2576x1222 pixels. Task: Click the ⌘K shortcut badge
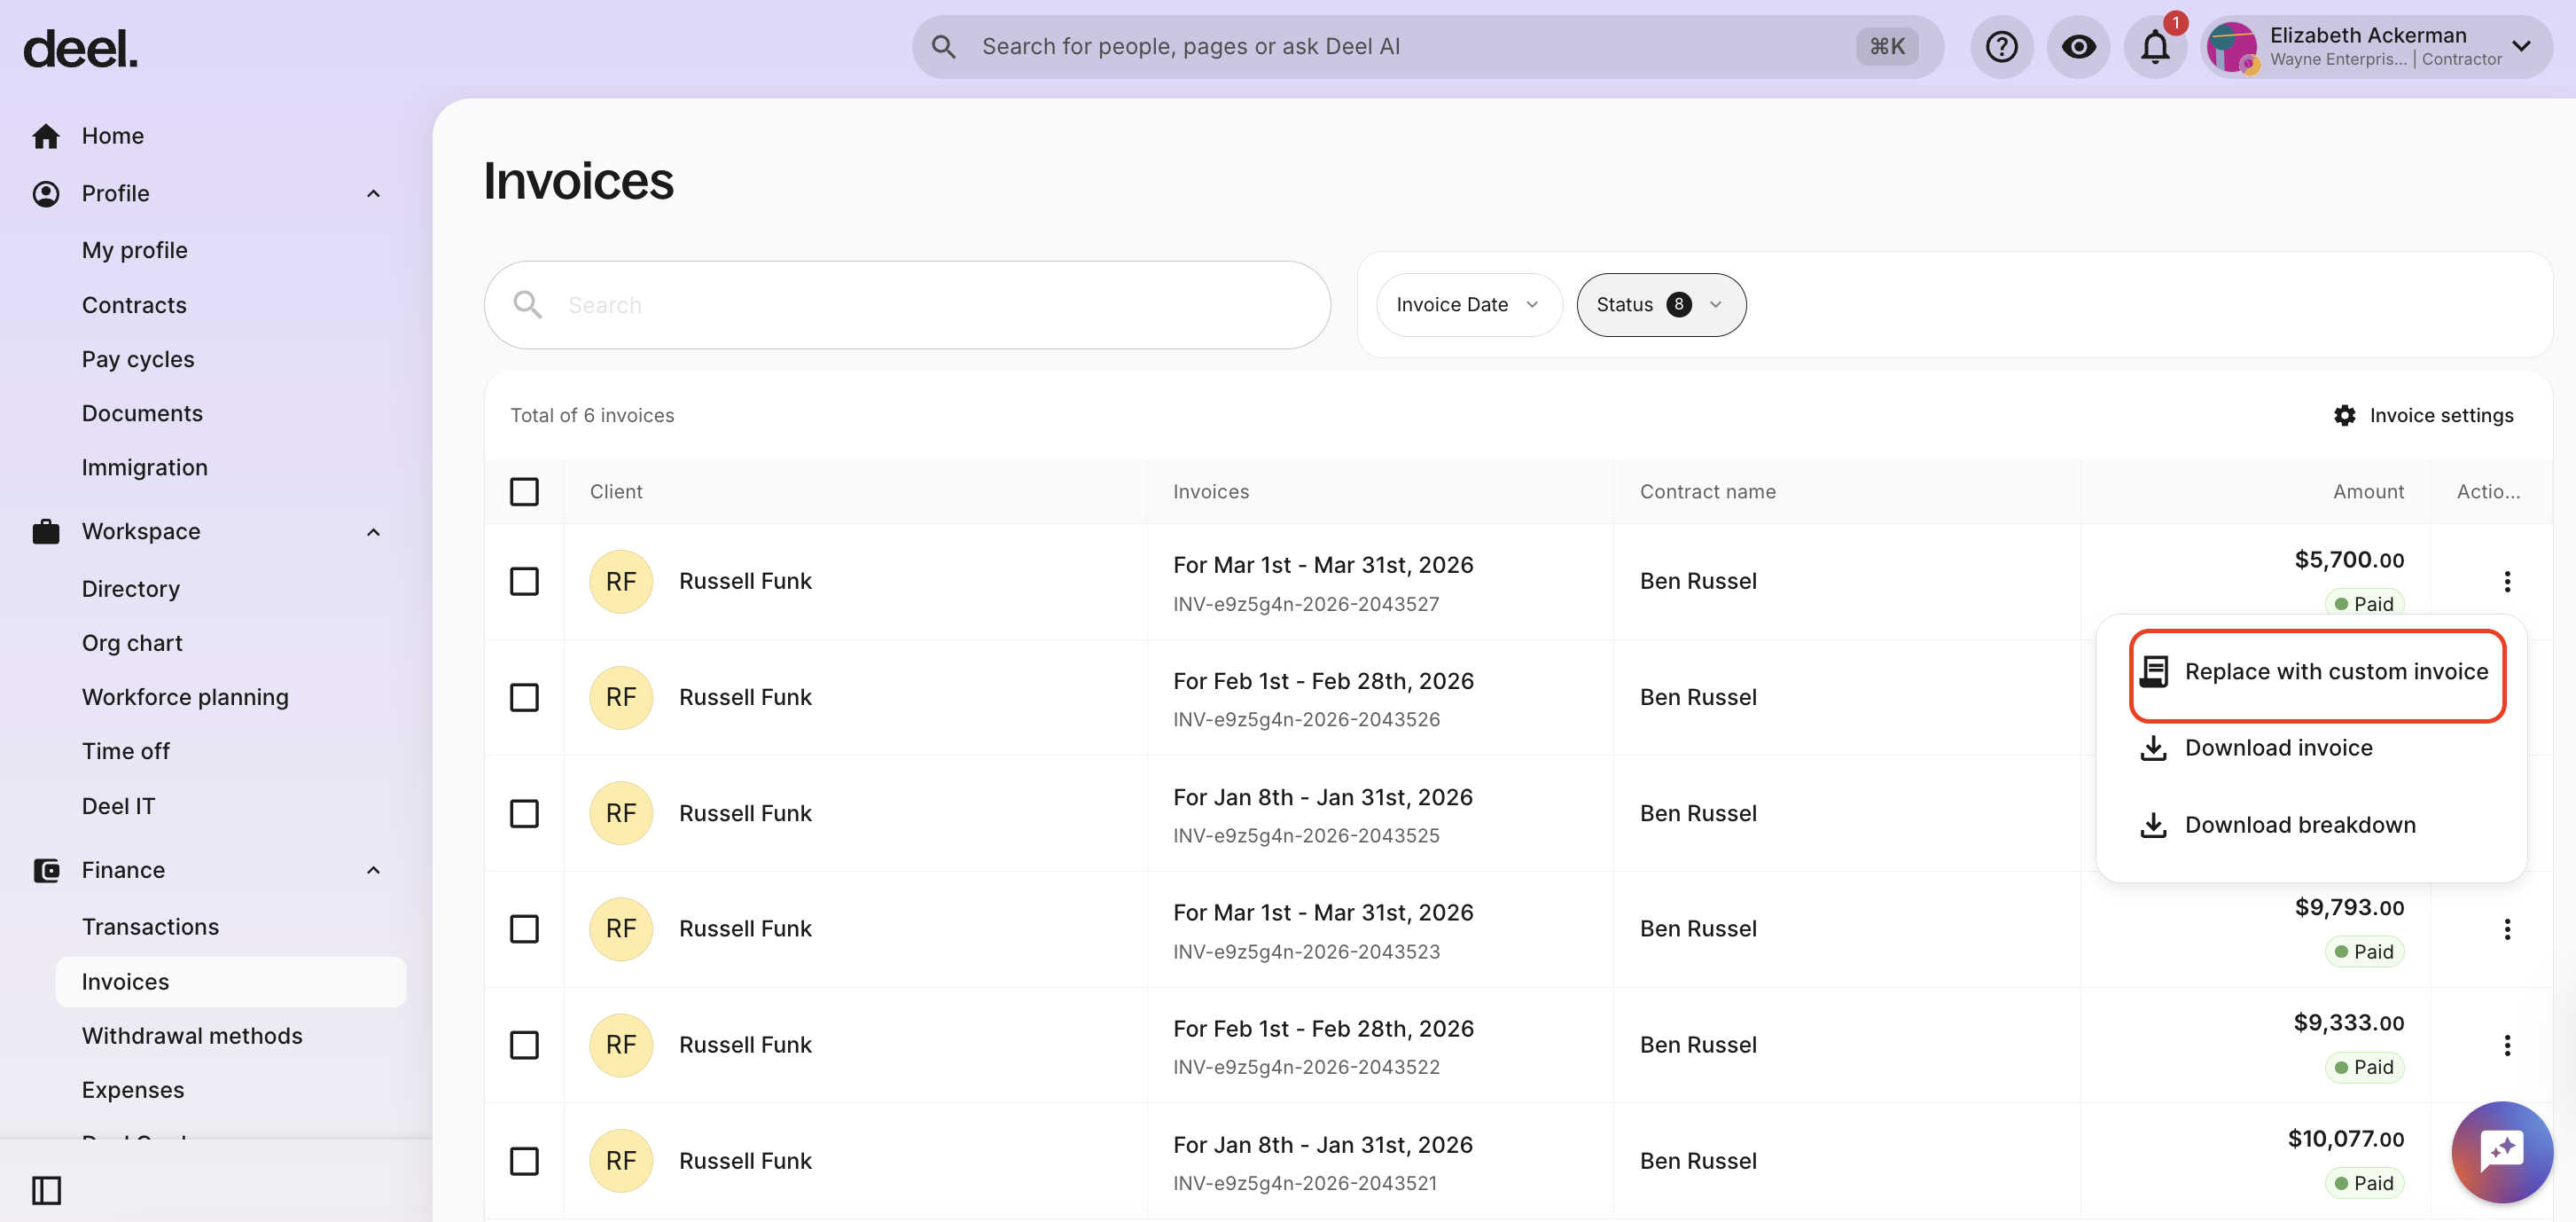pyautogui.click(x=1887, y=47)
